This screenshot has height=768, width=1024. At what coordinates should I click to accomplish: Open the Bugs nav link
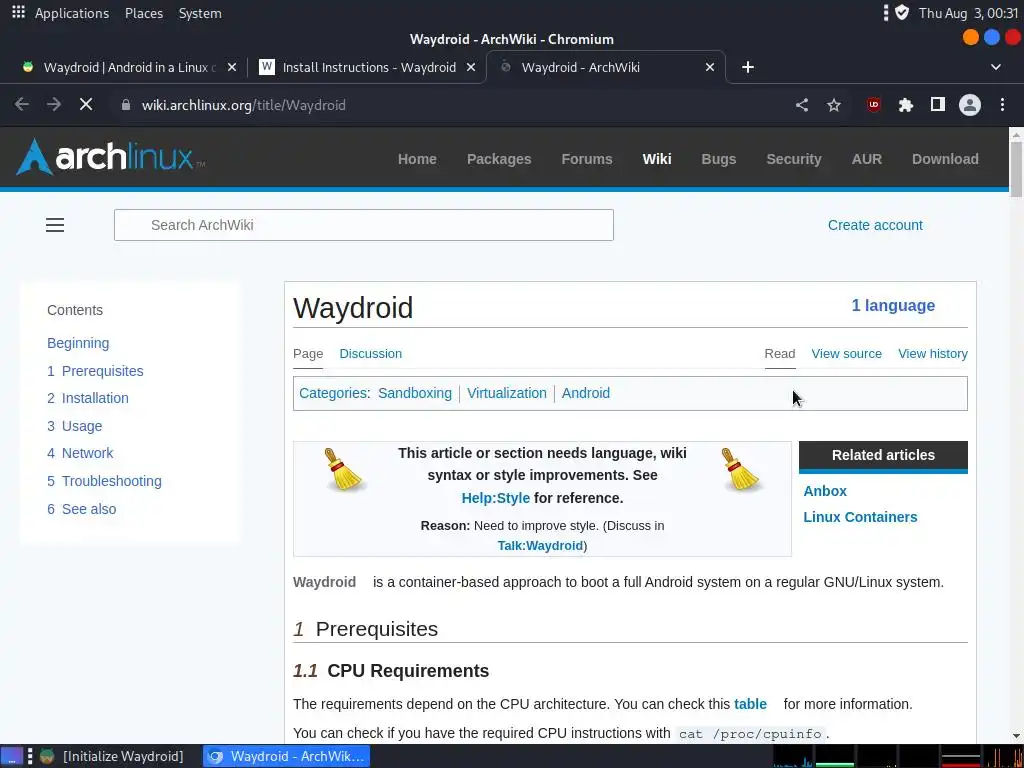click(718, 159)
